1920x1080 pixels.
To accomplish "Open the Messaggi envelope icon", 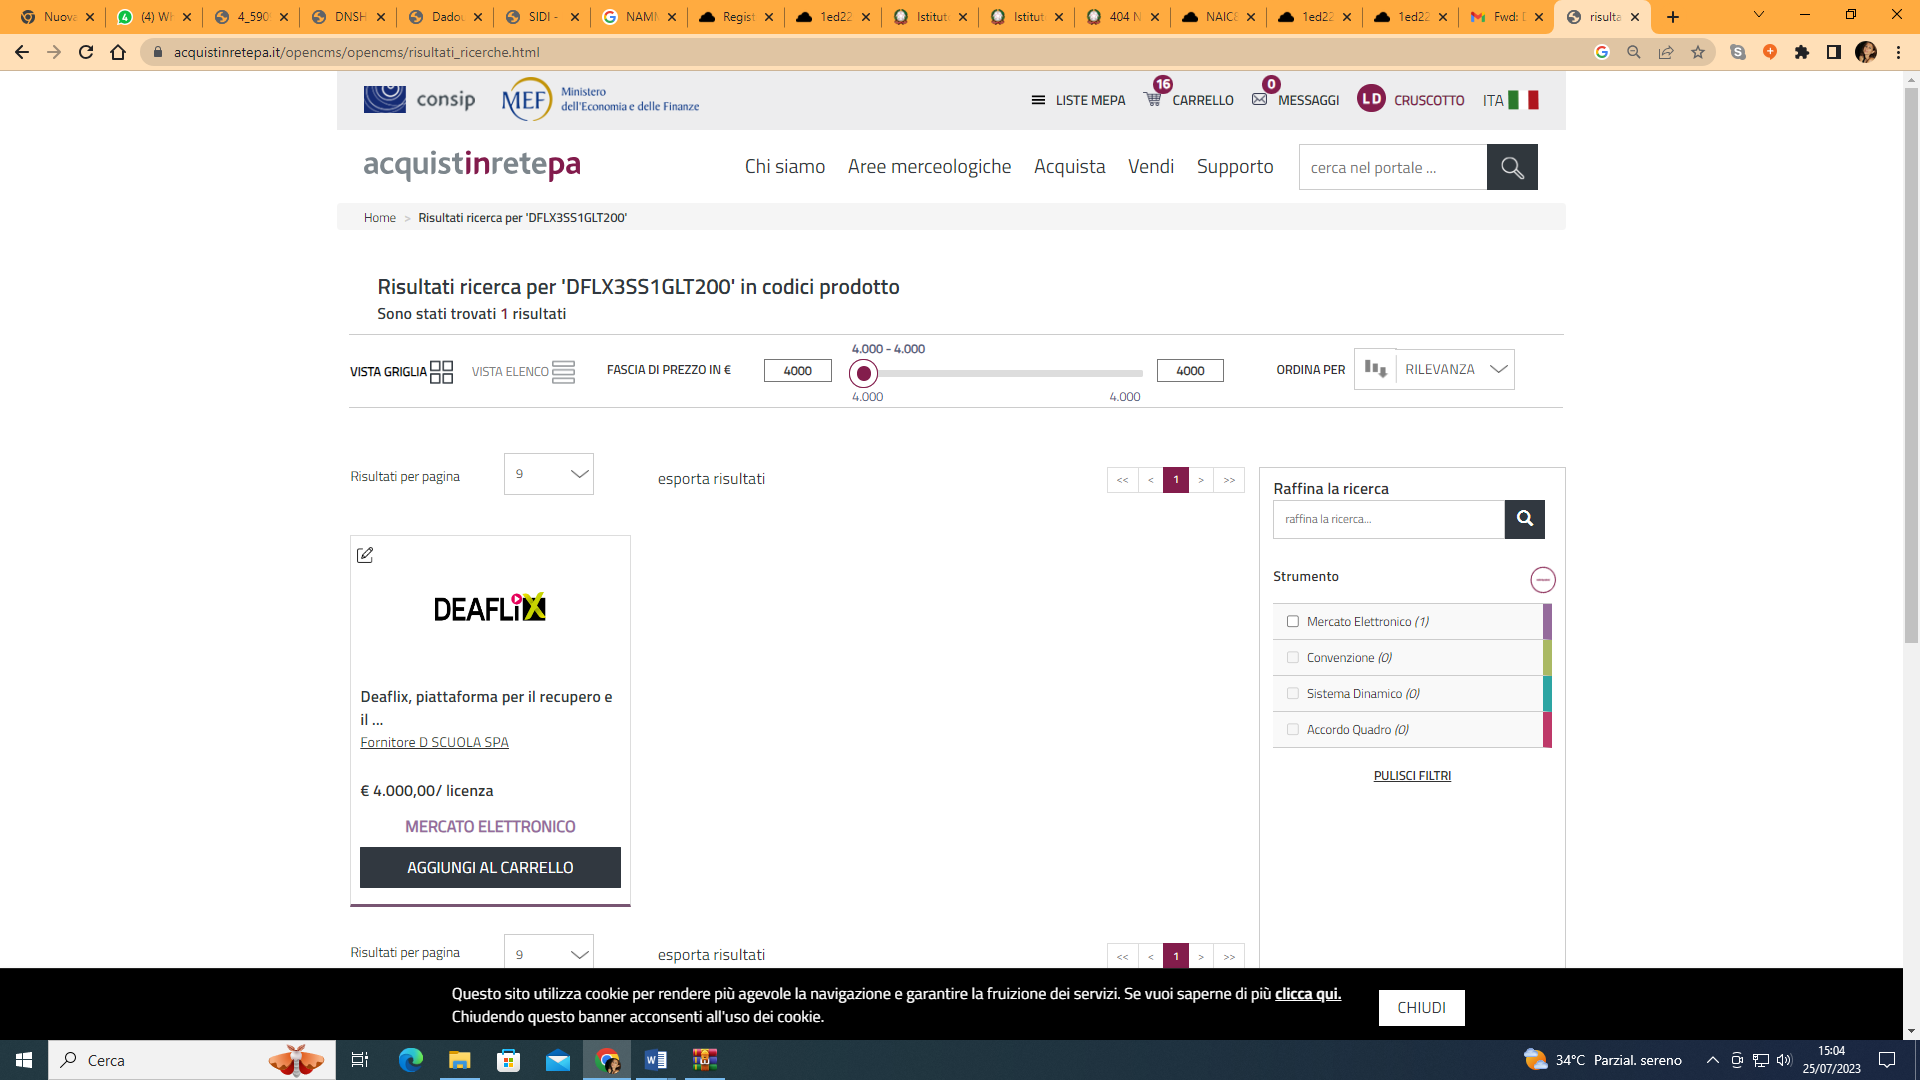I will click(x=1260, y=99).
